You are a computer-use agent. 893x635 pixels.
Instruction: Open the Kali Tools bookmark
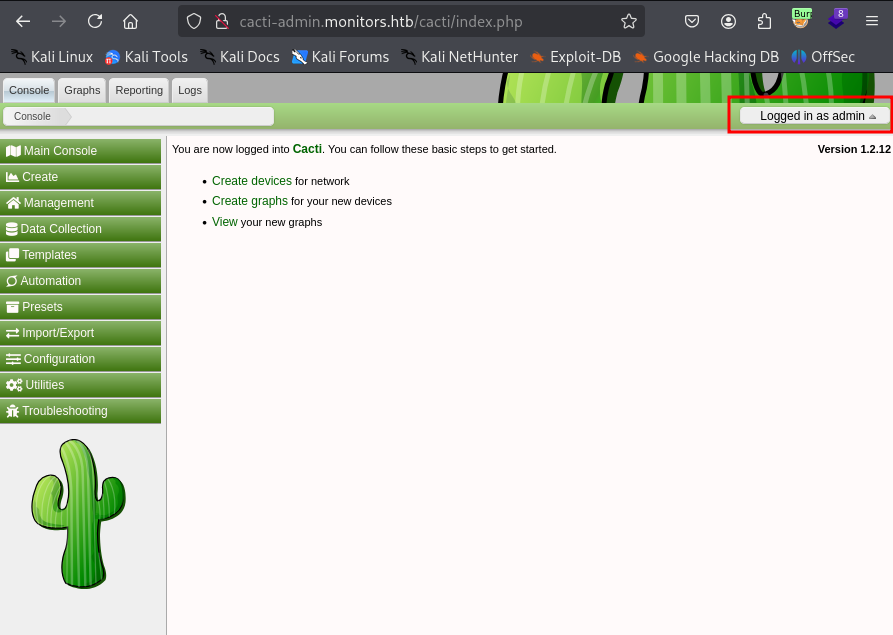[x=146, y=57]
